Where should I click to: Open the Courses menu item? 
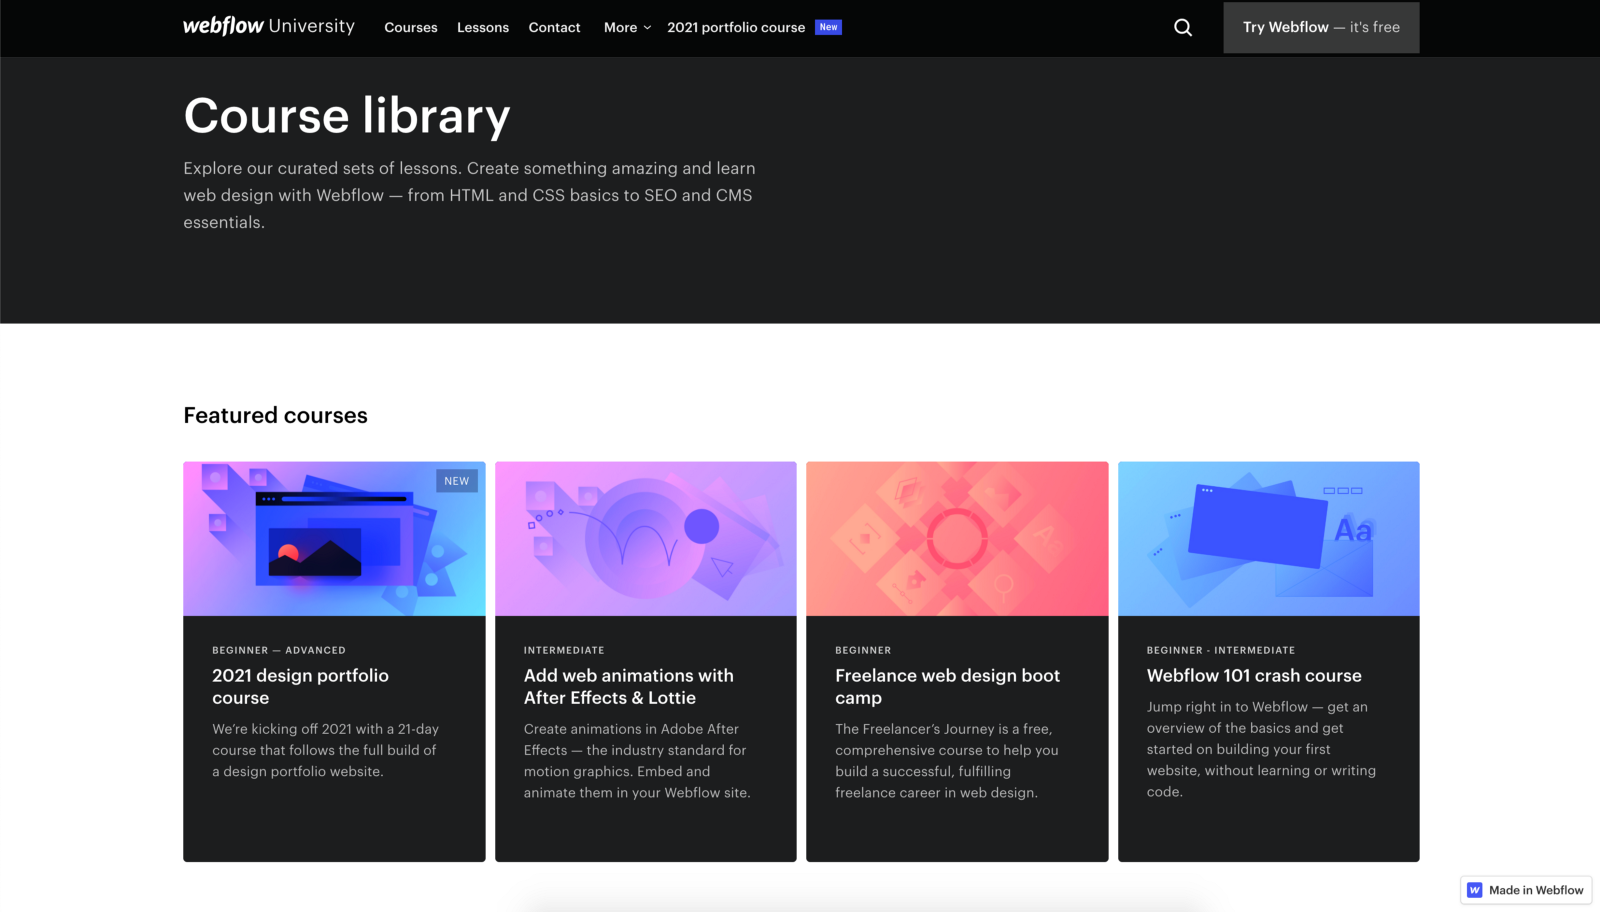(410, 27)
